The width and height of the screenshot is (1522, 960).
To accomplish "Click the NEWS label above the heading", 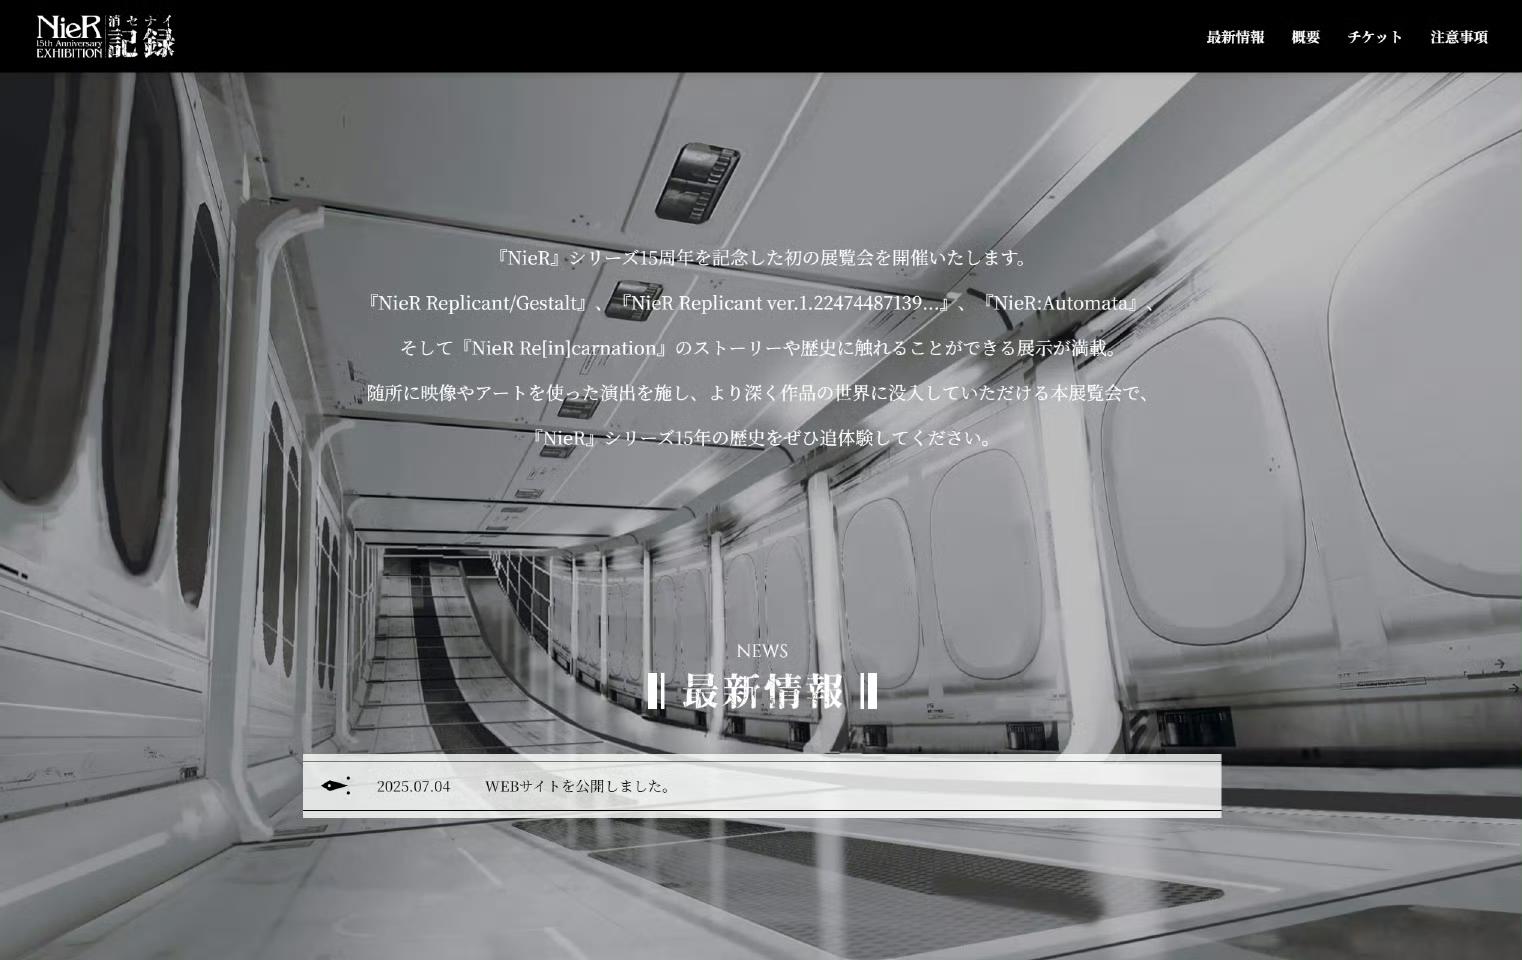I will click(x=762, y=651).
